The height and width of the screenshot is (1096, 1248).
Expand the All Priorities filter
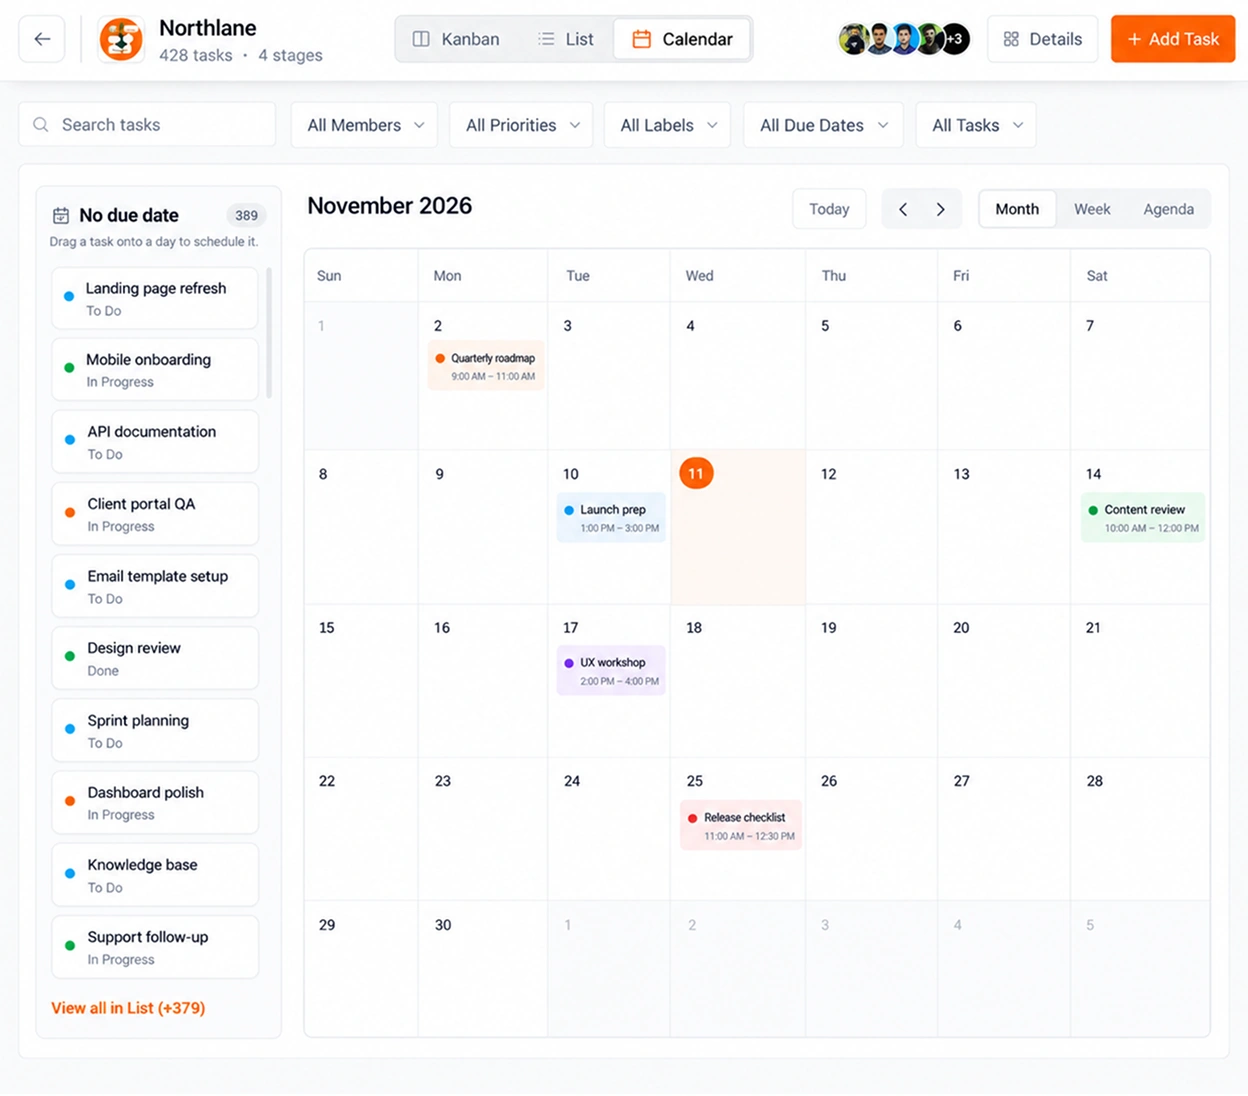[521, 125]
